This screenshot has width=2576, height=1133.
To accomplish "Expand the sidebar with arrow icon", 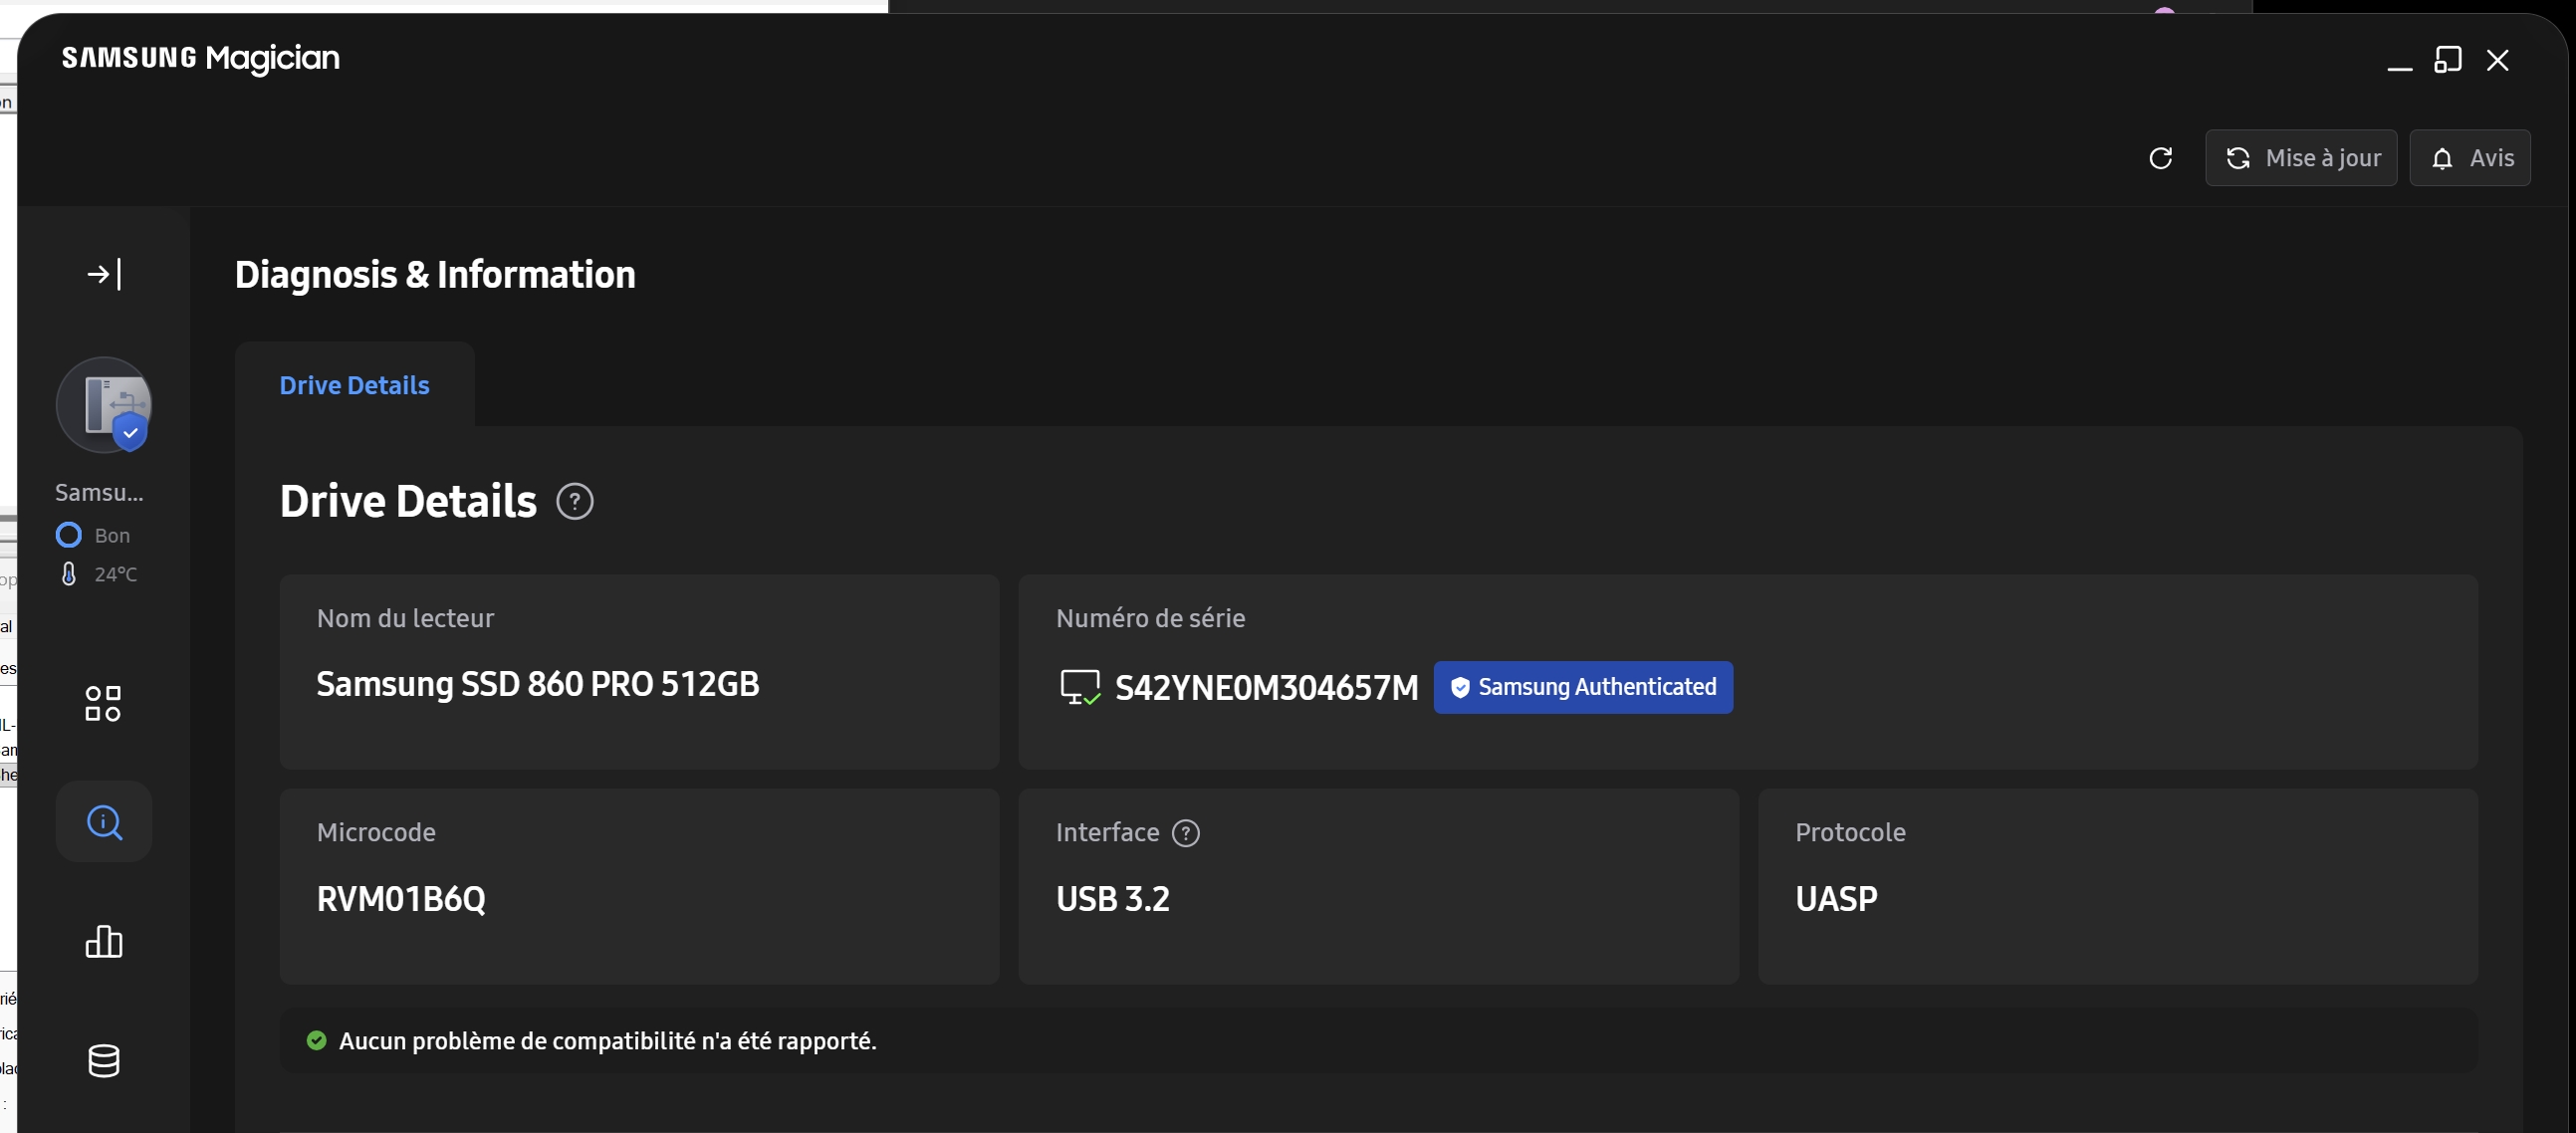I will [104, 274].
